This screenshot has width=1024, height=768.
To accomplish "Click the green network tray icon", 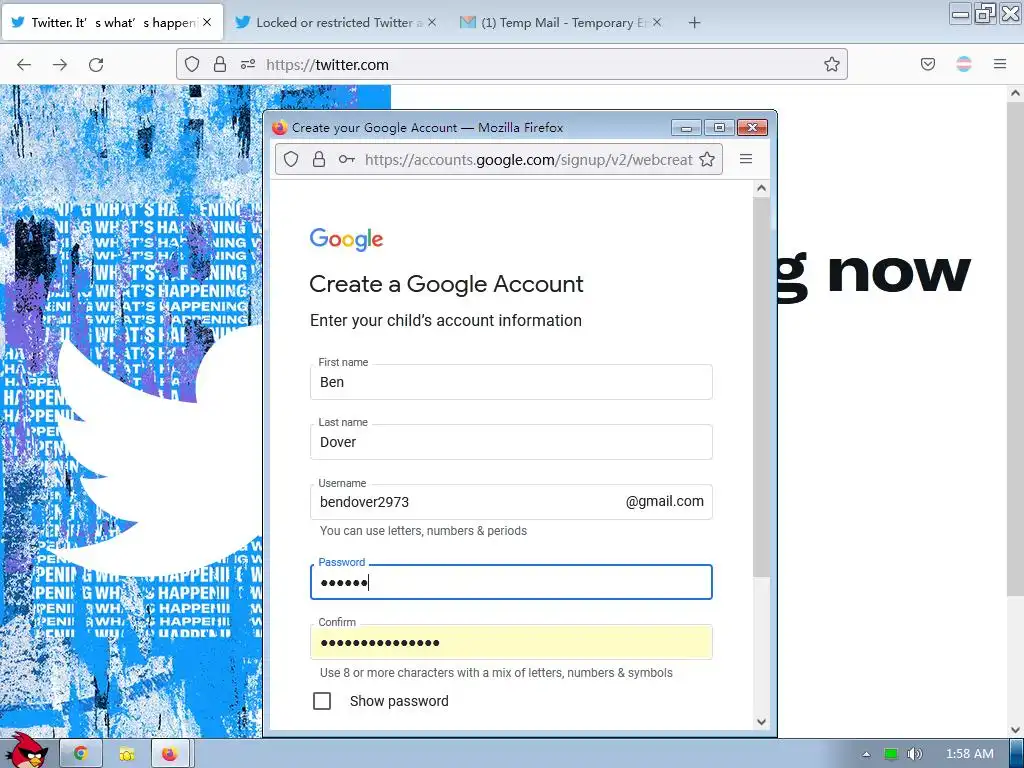I will point(891,754).
